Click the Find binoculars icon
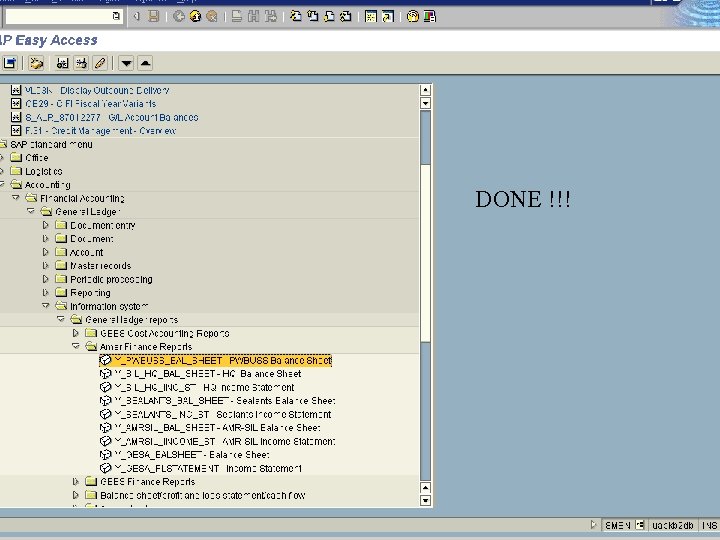The height and width of the screenshot is (540, 720). click(253, 17)
